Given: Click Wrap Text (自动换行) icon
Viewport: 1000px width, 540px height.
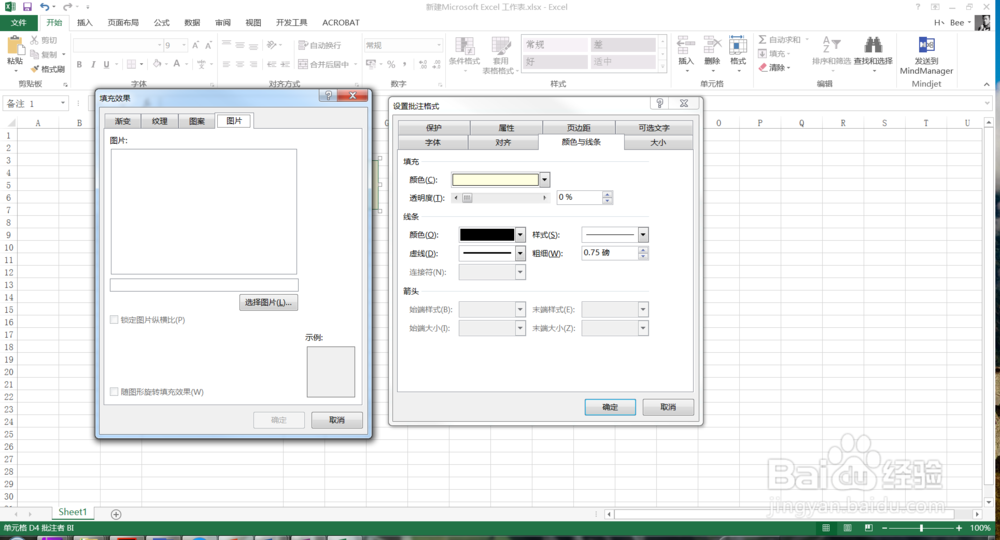Looking at the screenshot, I should click(303, 45).
